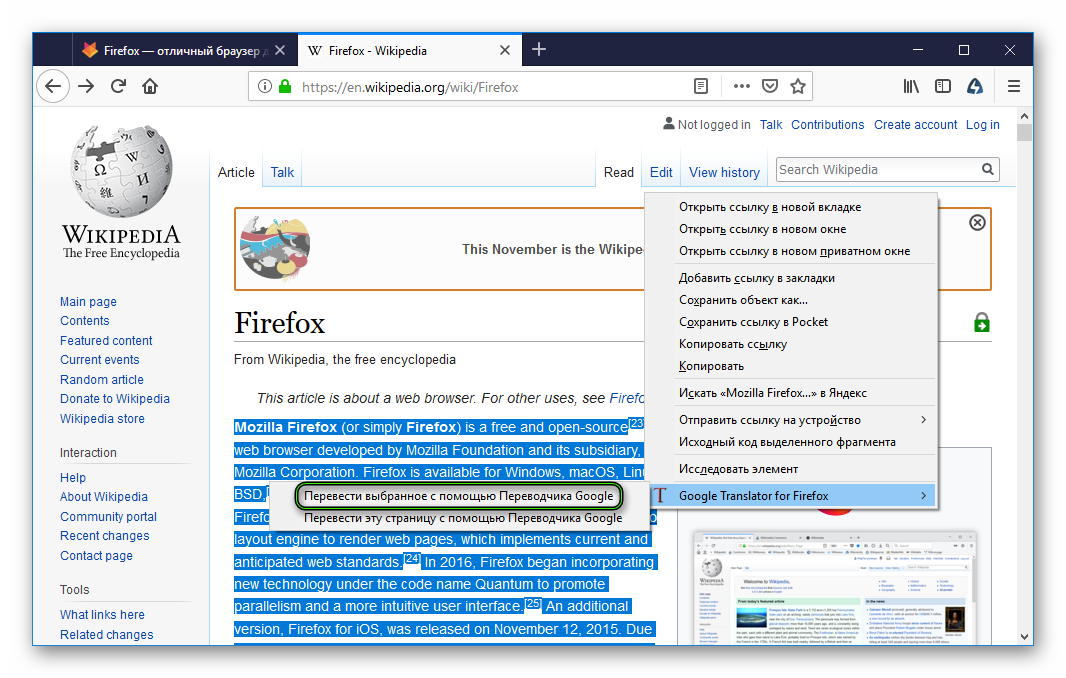The height and width of the screenshot is (678, 1066).
Task: Open the Library icon in toolbar
Action: pyautogui.click(x=911, y=87)
